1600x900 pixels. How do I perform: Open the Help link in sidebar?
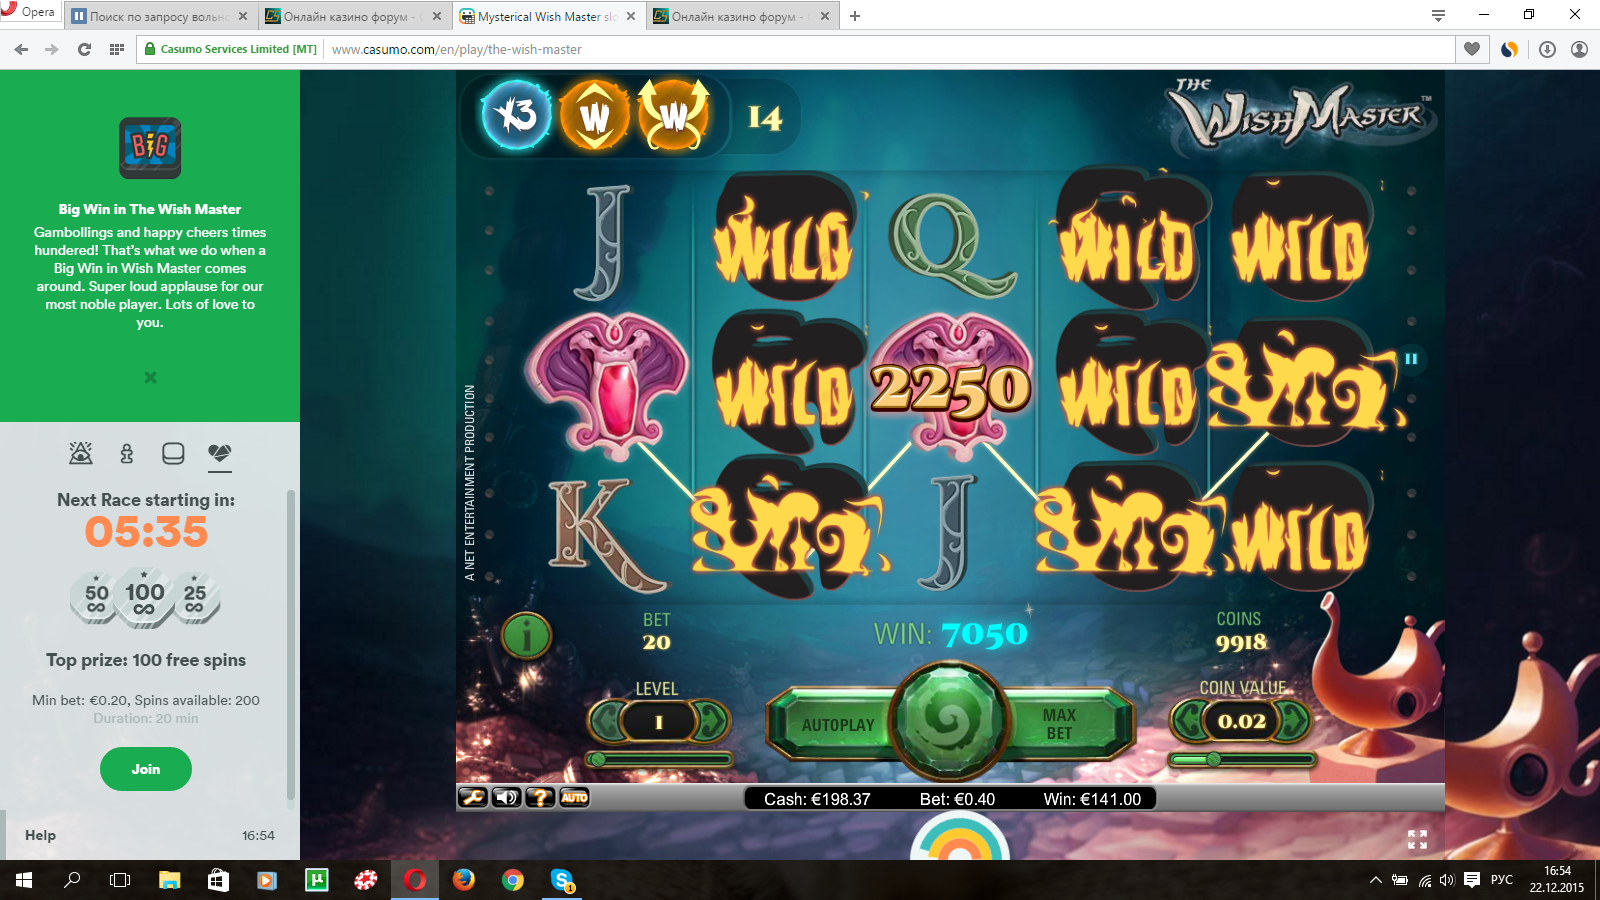(x=40, y=835)
